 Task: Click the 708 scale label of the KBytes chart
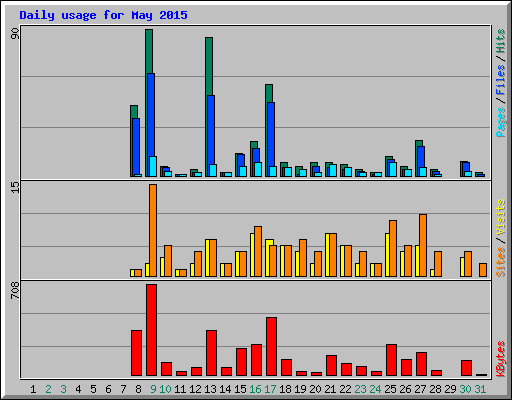pos(15,290)
